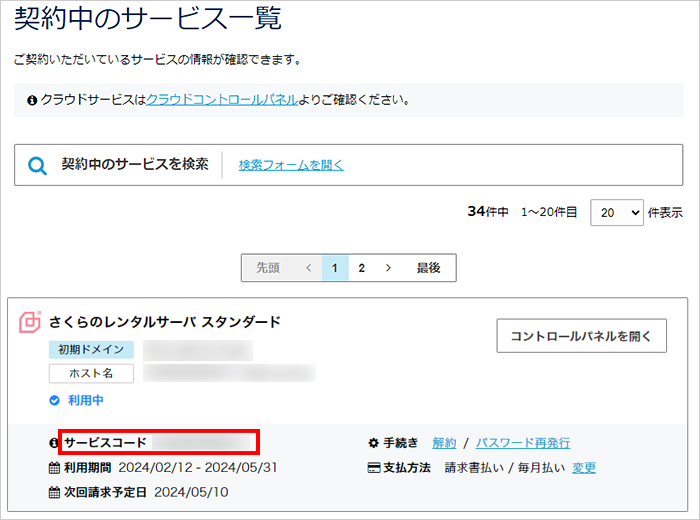Click the 1～20件目 range text
The width and height of the screenshot is (700, 520).
point(549,212)
